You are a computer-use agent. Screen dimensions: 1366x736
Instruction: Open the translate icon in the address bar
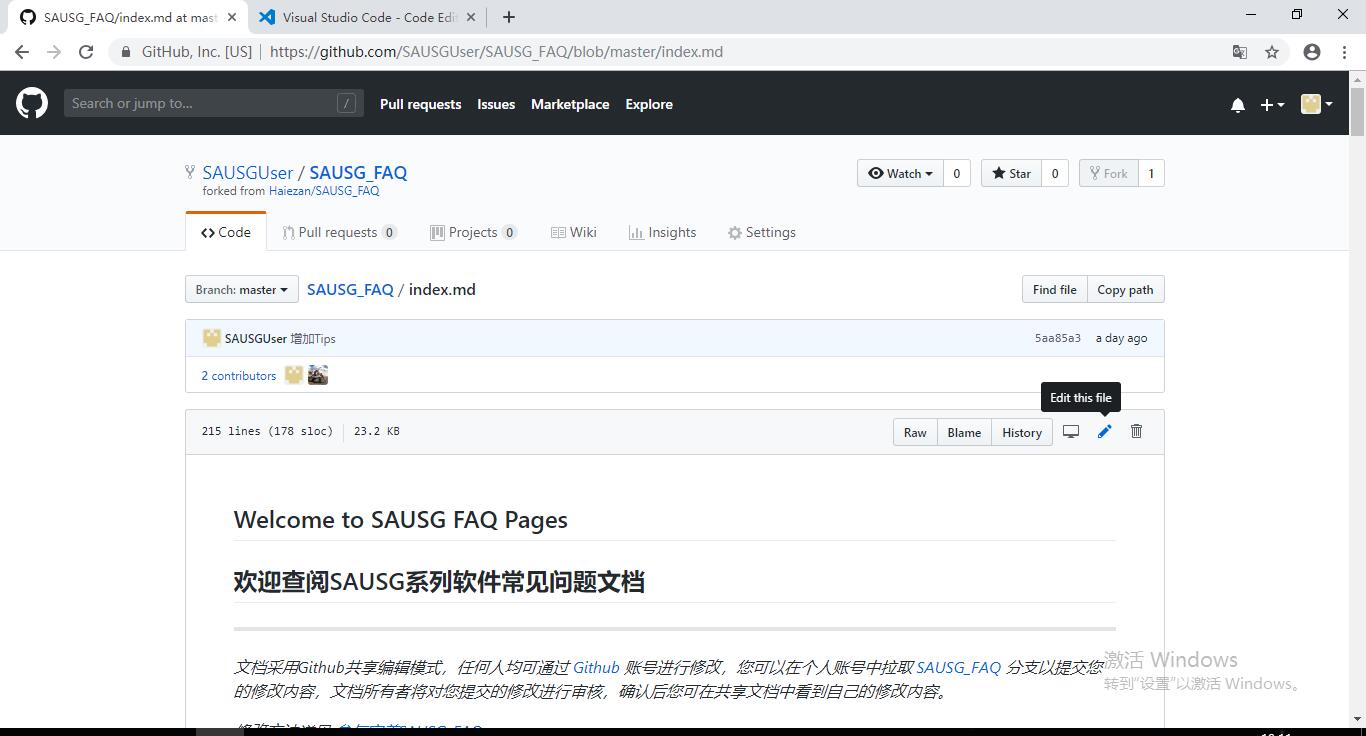click(1240, 51)
